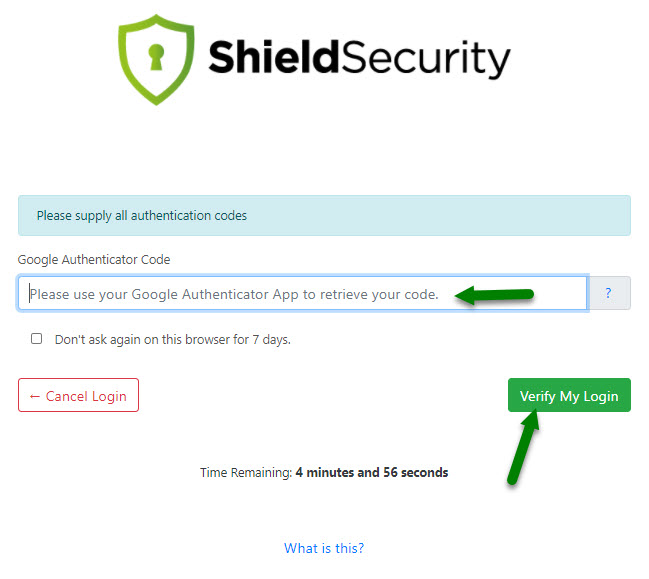Click the left arrow in the Cancel Login button
Viewport: 649px width, 579px height.
coord(35,396)
